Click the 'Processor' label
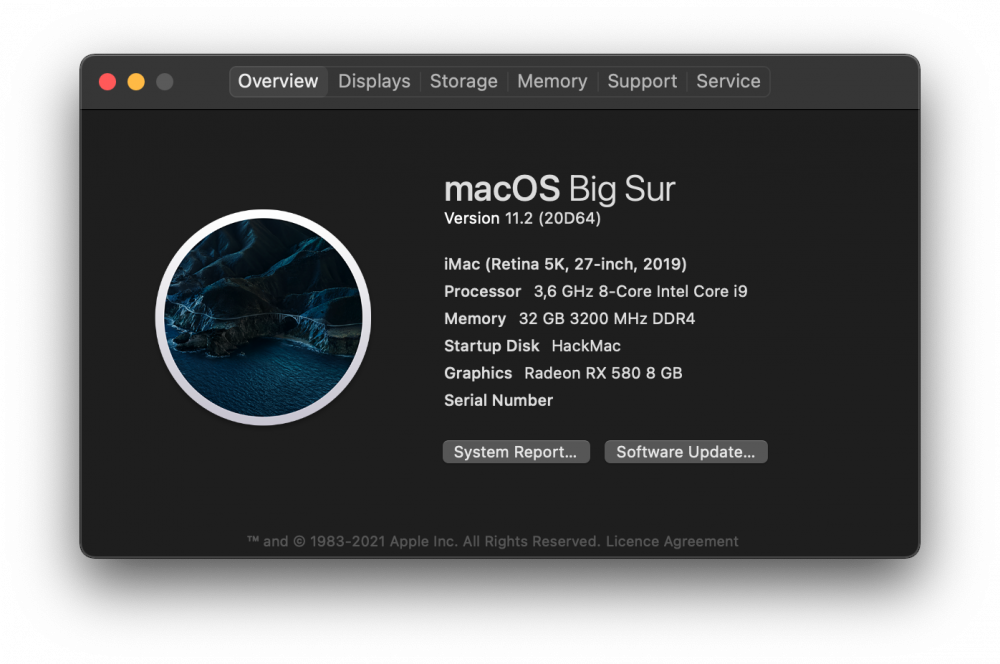Screen dimensions: 1000x664 click(483, 291)
